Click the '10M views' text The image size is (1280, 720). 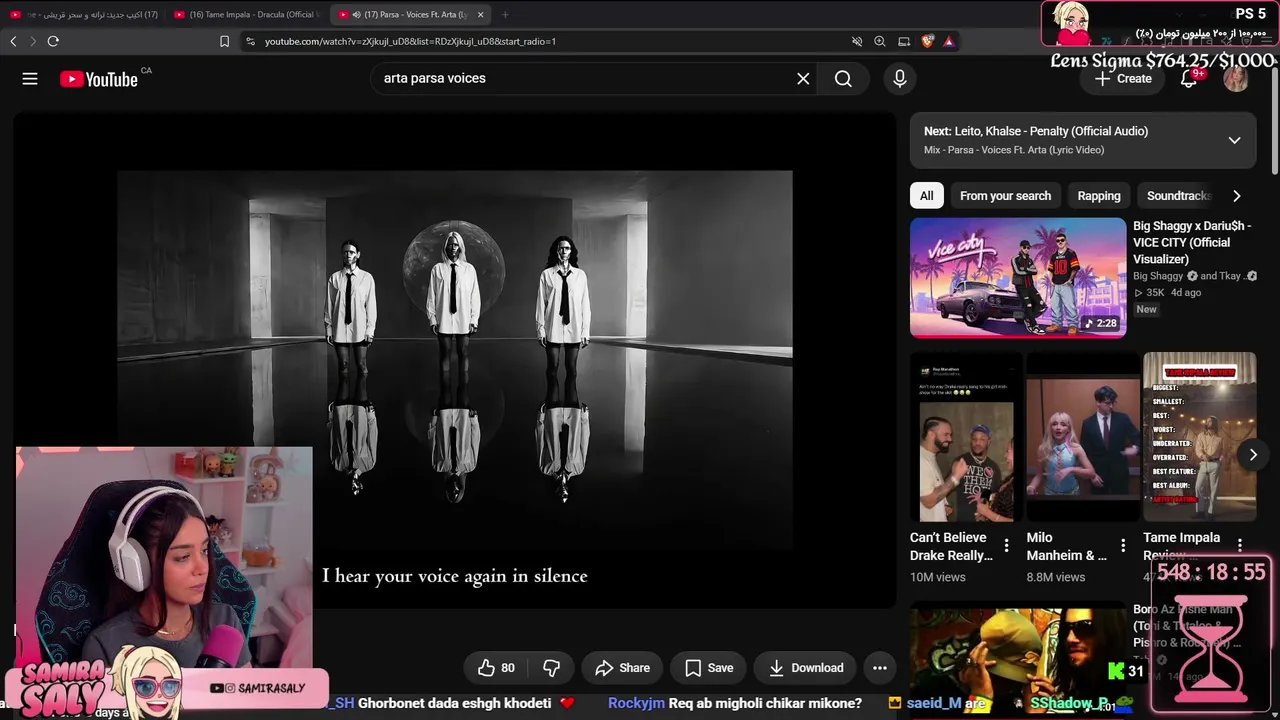(x=938, y=577)
